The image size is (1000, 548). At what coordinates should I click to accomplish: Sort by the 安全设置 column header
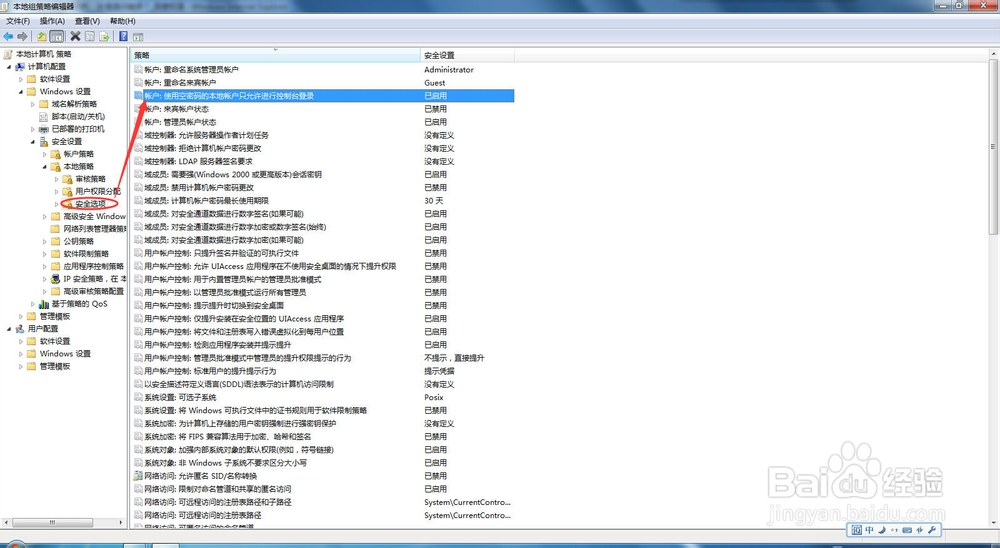pyautogui.click(x=467, y=56)
